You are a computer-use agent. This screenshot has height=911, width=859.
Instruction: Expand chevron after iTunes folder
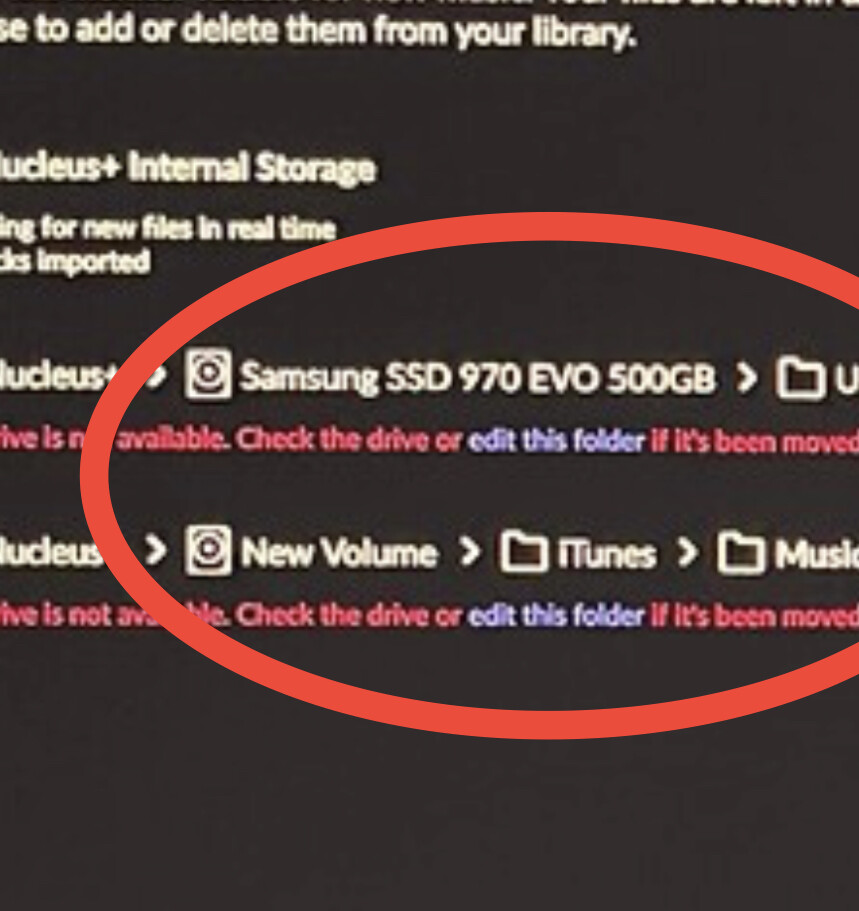click(688, 553)
